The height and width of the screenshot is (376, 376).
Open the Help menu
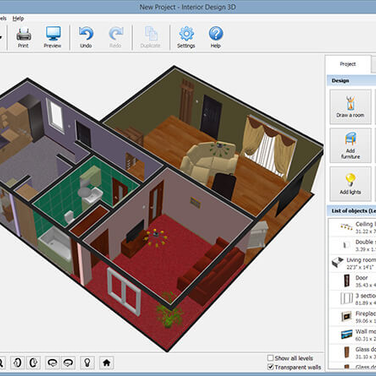[18, 19]
